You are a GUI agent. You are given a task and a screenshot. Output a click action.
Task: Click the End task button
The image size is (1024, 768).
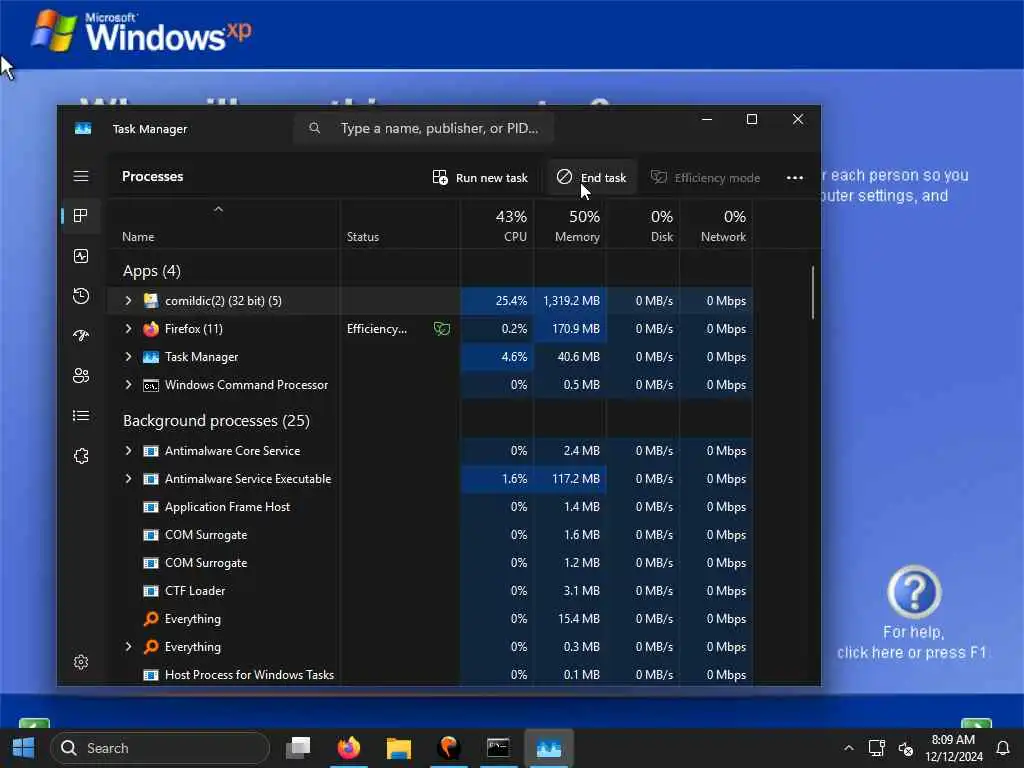coord(591,178)
